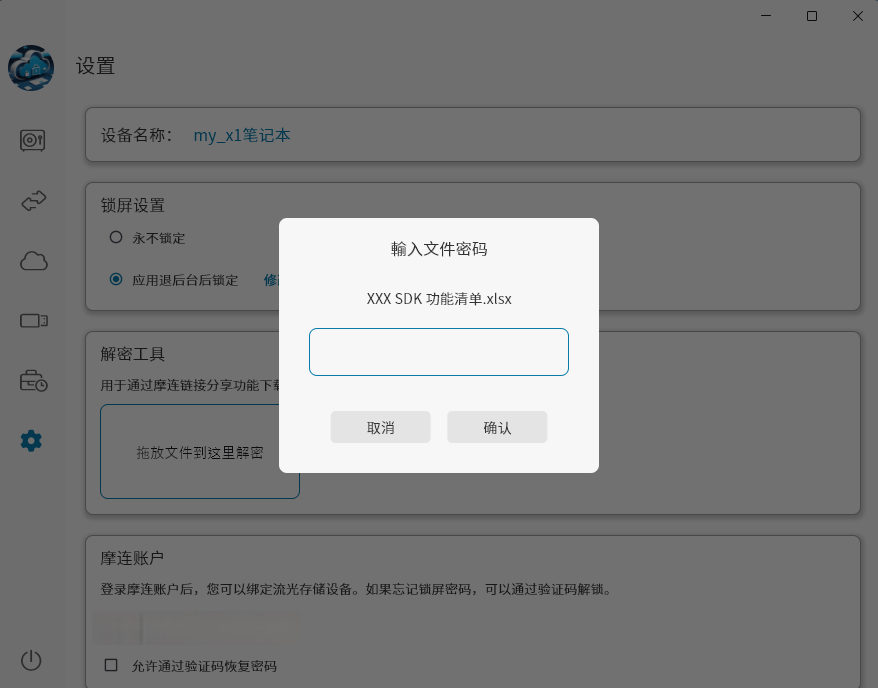
Task: Select the file transfer link icon in sidebar
Action: 31,200
